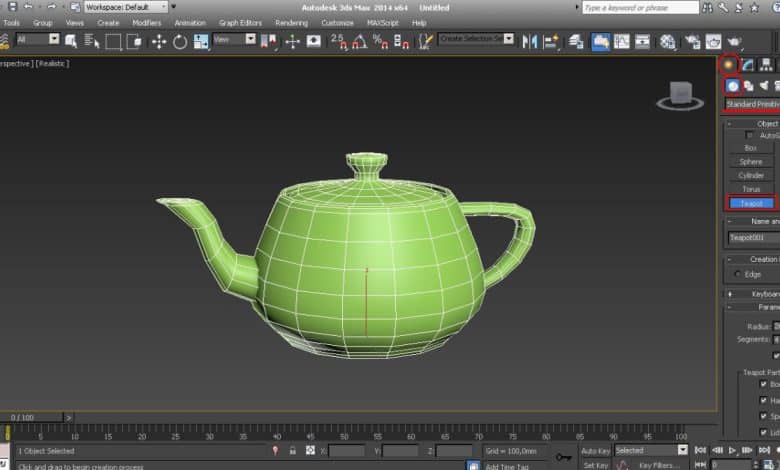Click Use Pivot Point Center icon
780x470 pixels.
(269, 41)
